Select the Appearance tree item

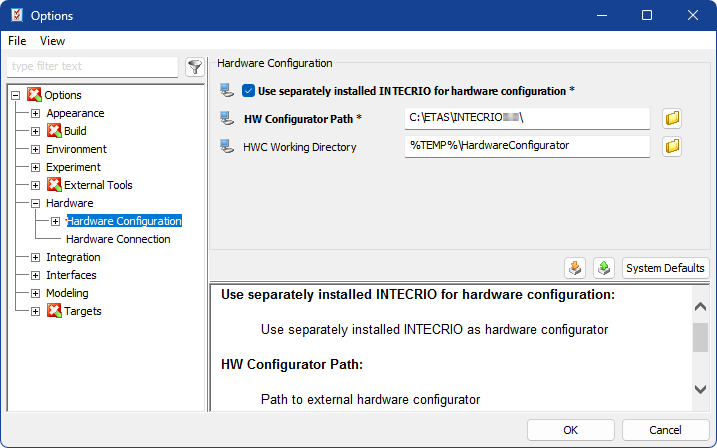(75, 113)
